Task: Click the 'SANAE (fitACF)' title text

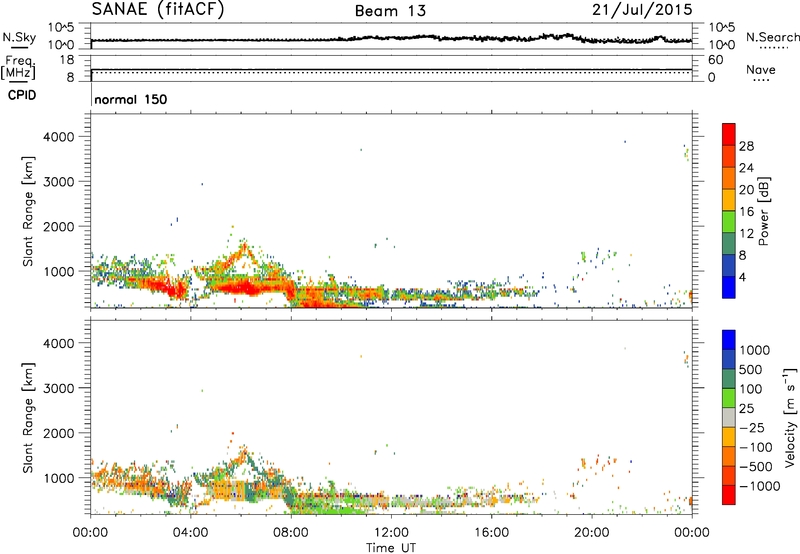Action: click(x=158, y=10)
